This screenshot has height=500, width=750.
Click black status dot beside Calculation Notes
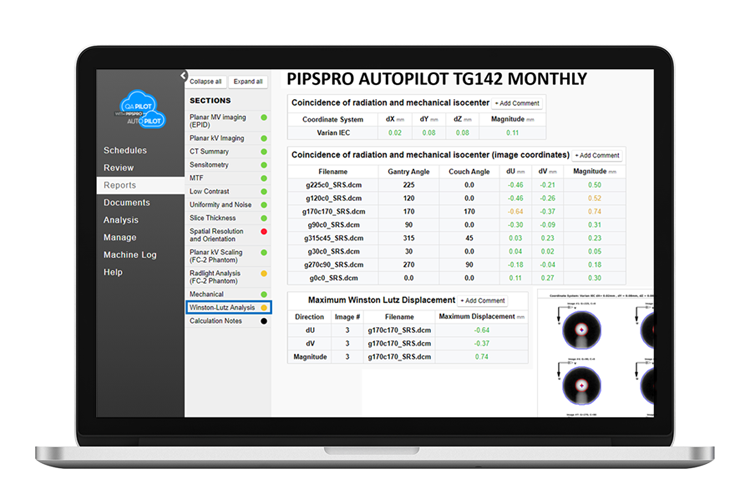point(264,321)
